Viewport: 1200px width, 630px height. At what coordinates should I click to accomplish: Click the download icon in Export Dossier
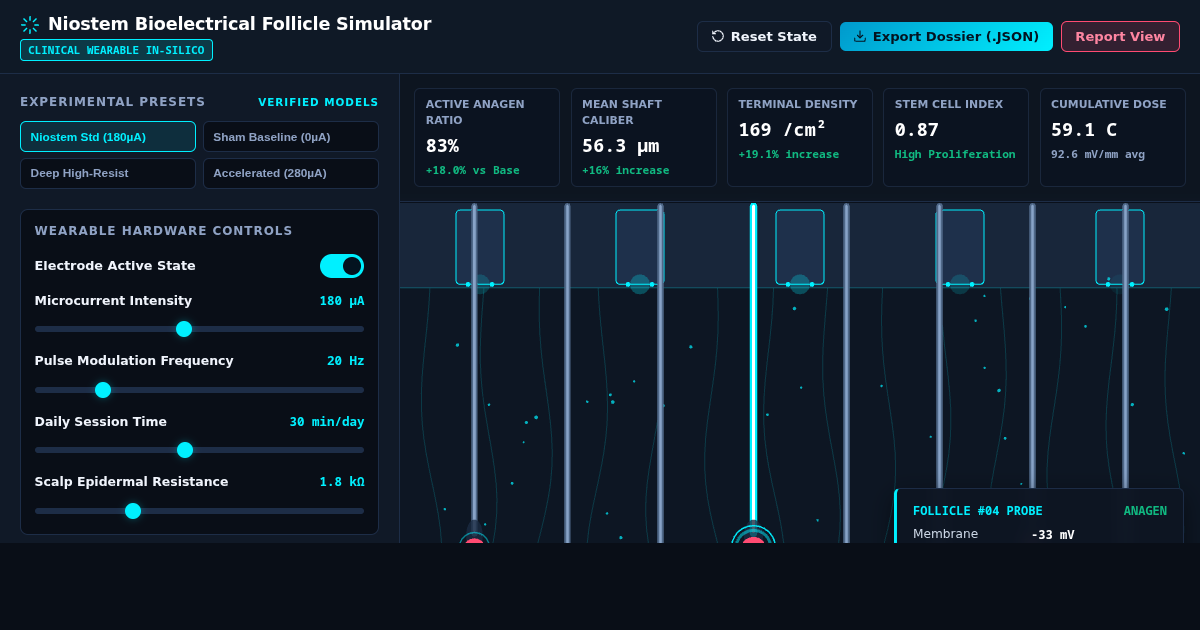860,36
